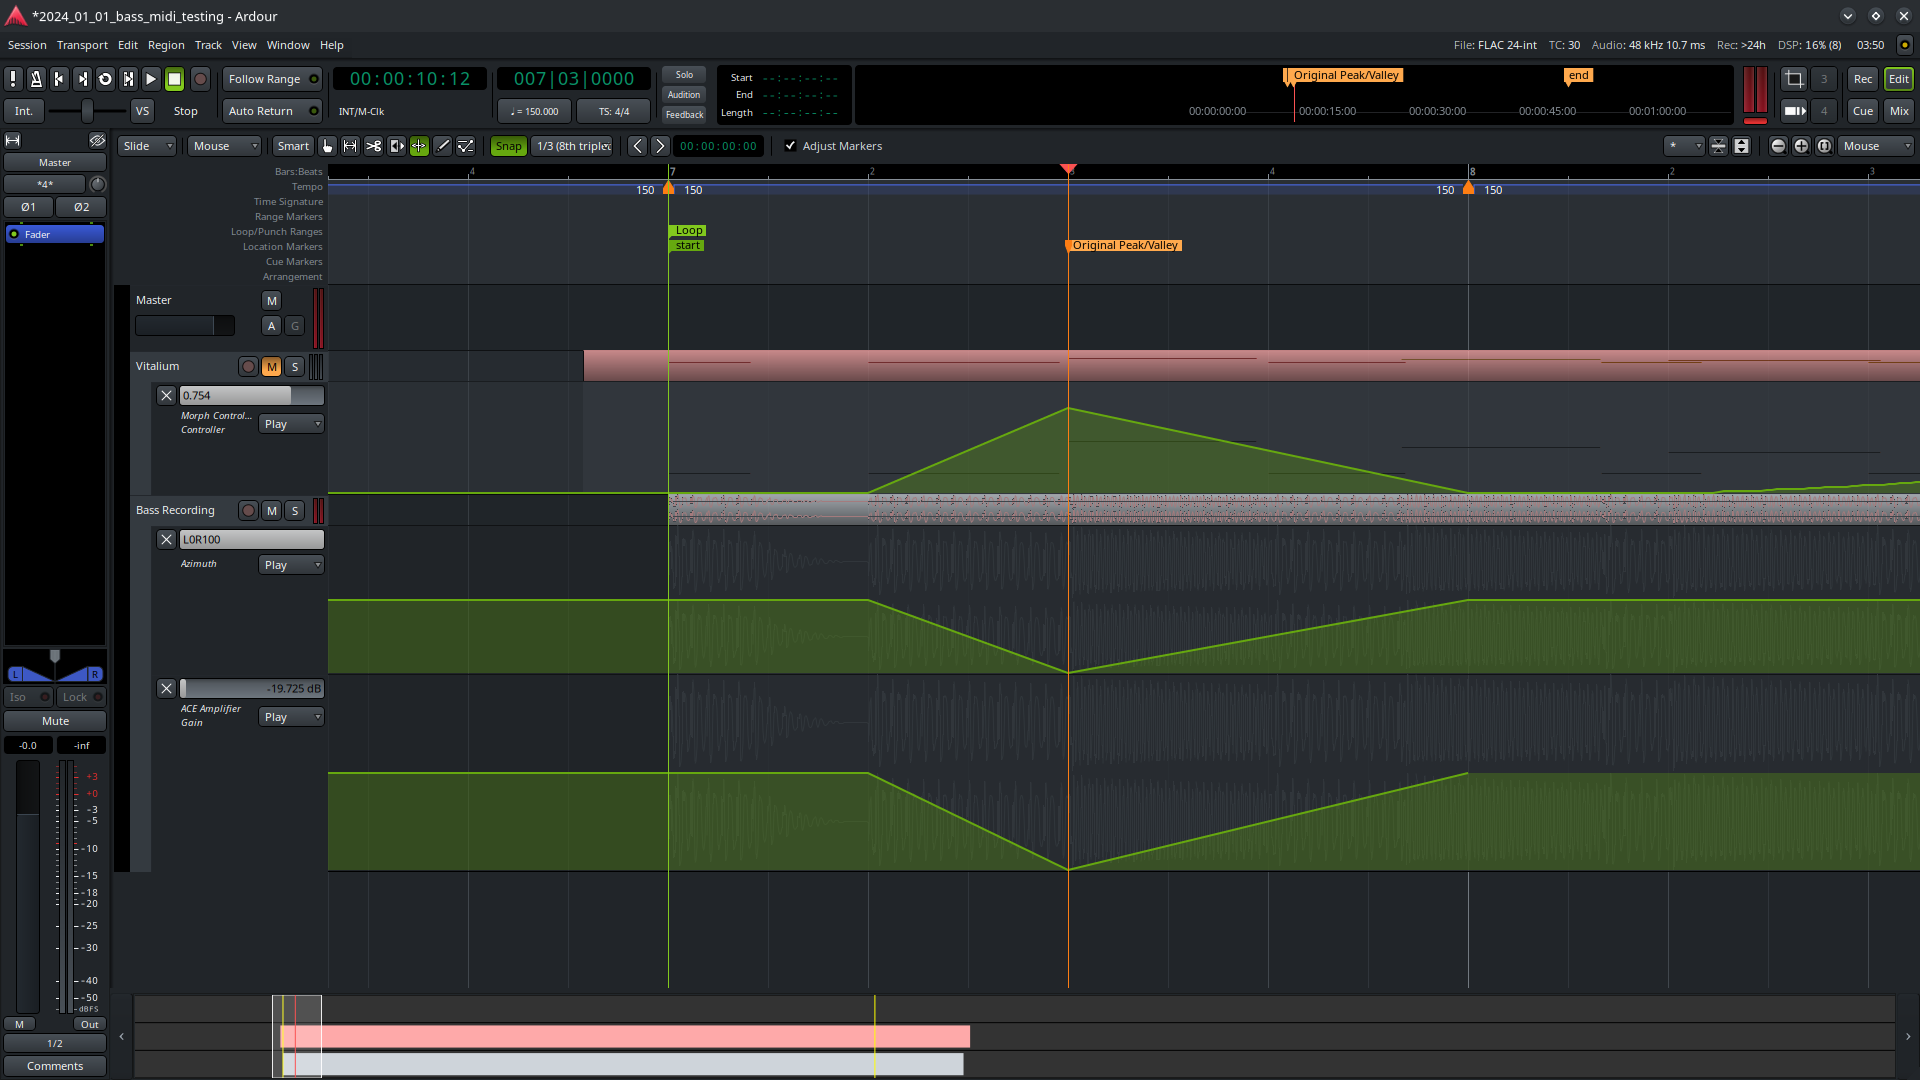
Task: Uncheck the Adjust Markers checkbox
Action: coord(790,146)
